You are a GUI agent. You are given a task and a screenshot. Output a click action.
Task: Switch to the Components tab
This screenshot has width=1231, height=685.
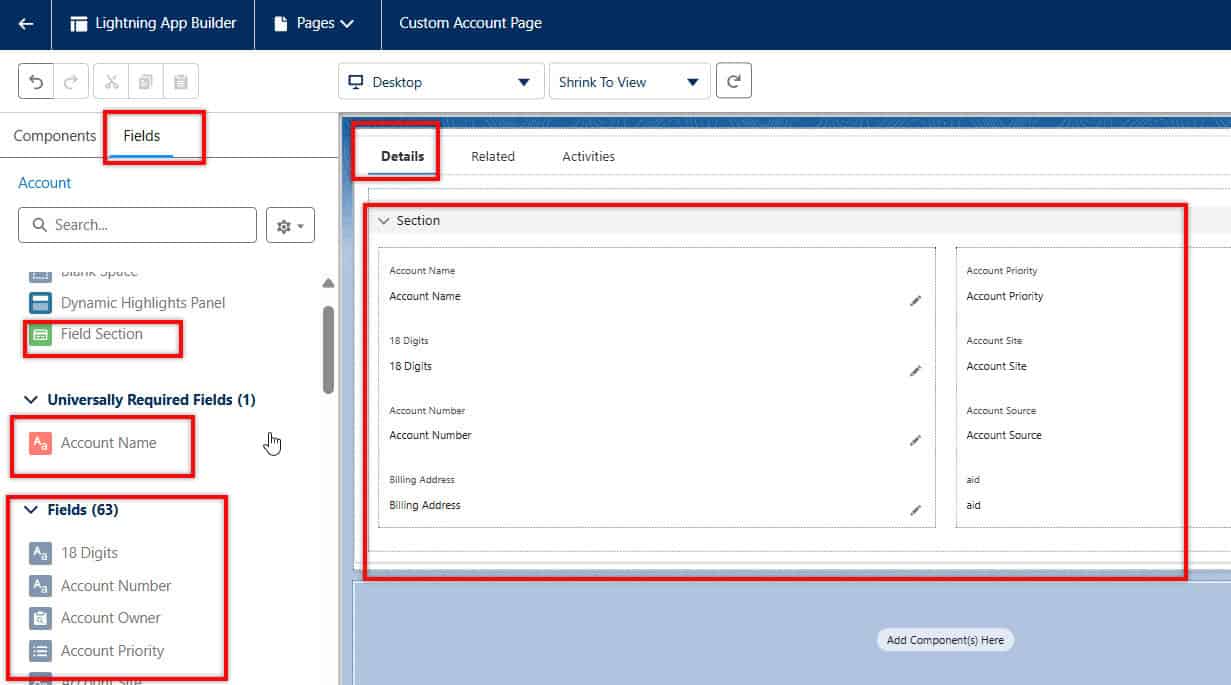[55, 136]
